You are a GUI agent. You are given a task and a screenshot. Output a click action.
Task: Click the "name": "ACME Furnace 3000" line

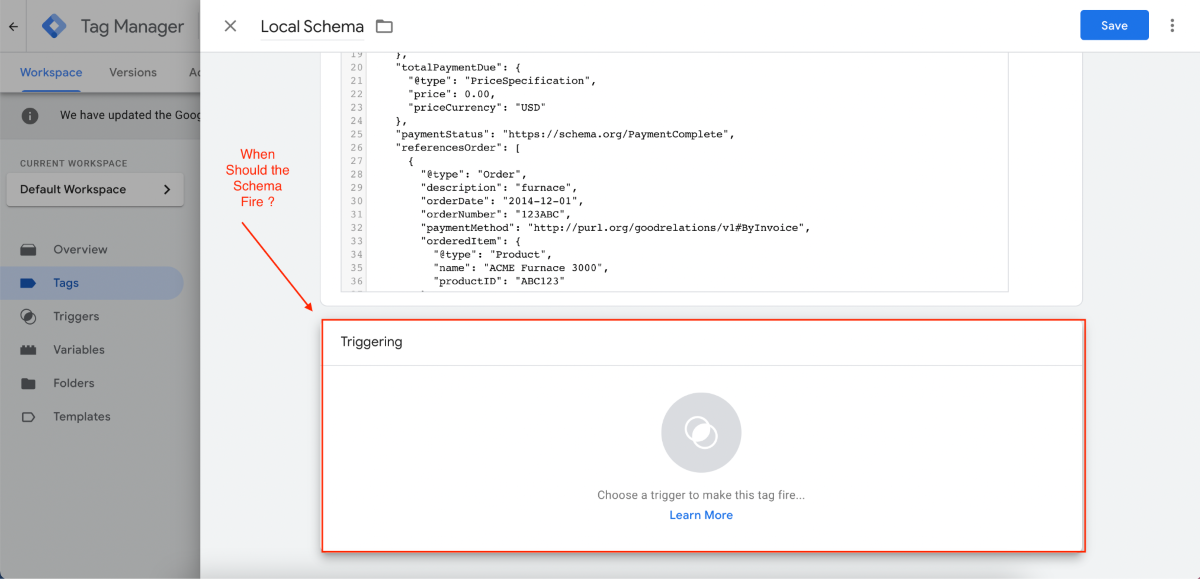[x=520, y=268]
